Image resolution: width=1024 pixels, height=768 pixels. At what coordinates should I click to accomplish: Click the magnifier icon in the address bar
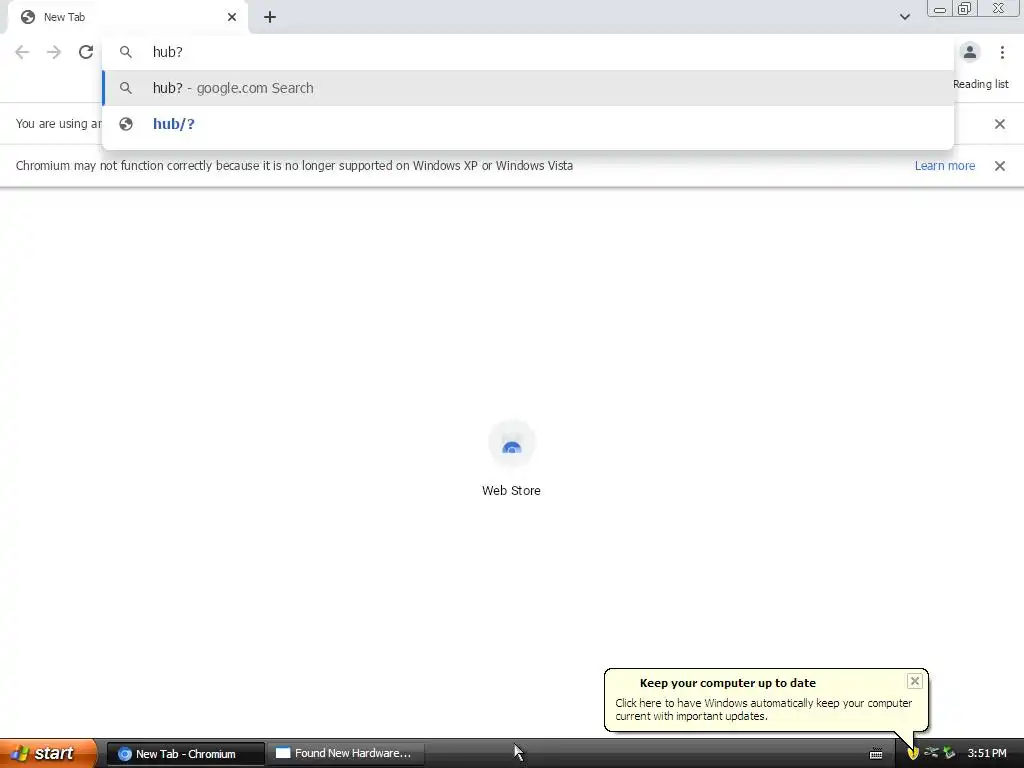pyautogui.click(x=126, y=52)
